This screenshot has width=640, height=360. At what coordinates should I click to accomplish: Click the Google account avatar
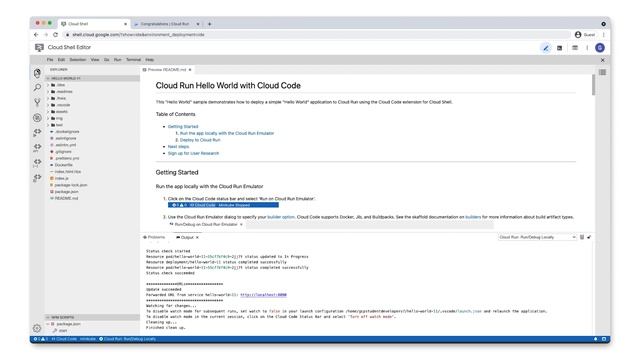click(x=600, y=48)
